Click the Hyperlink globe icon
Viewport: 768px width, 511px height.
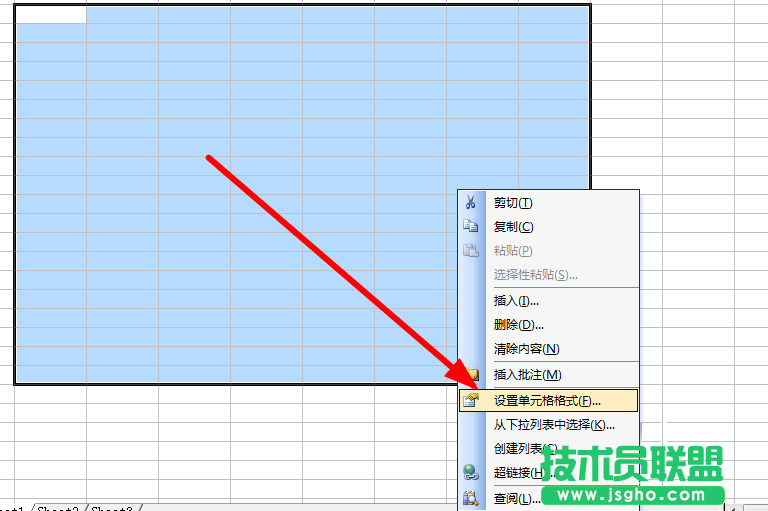tap(471, 472)
